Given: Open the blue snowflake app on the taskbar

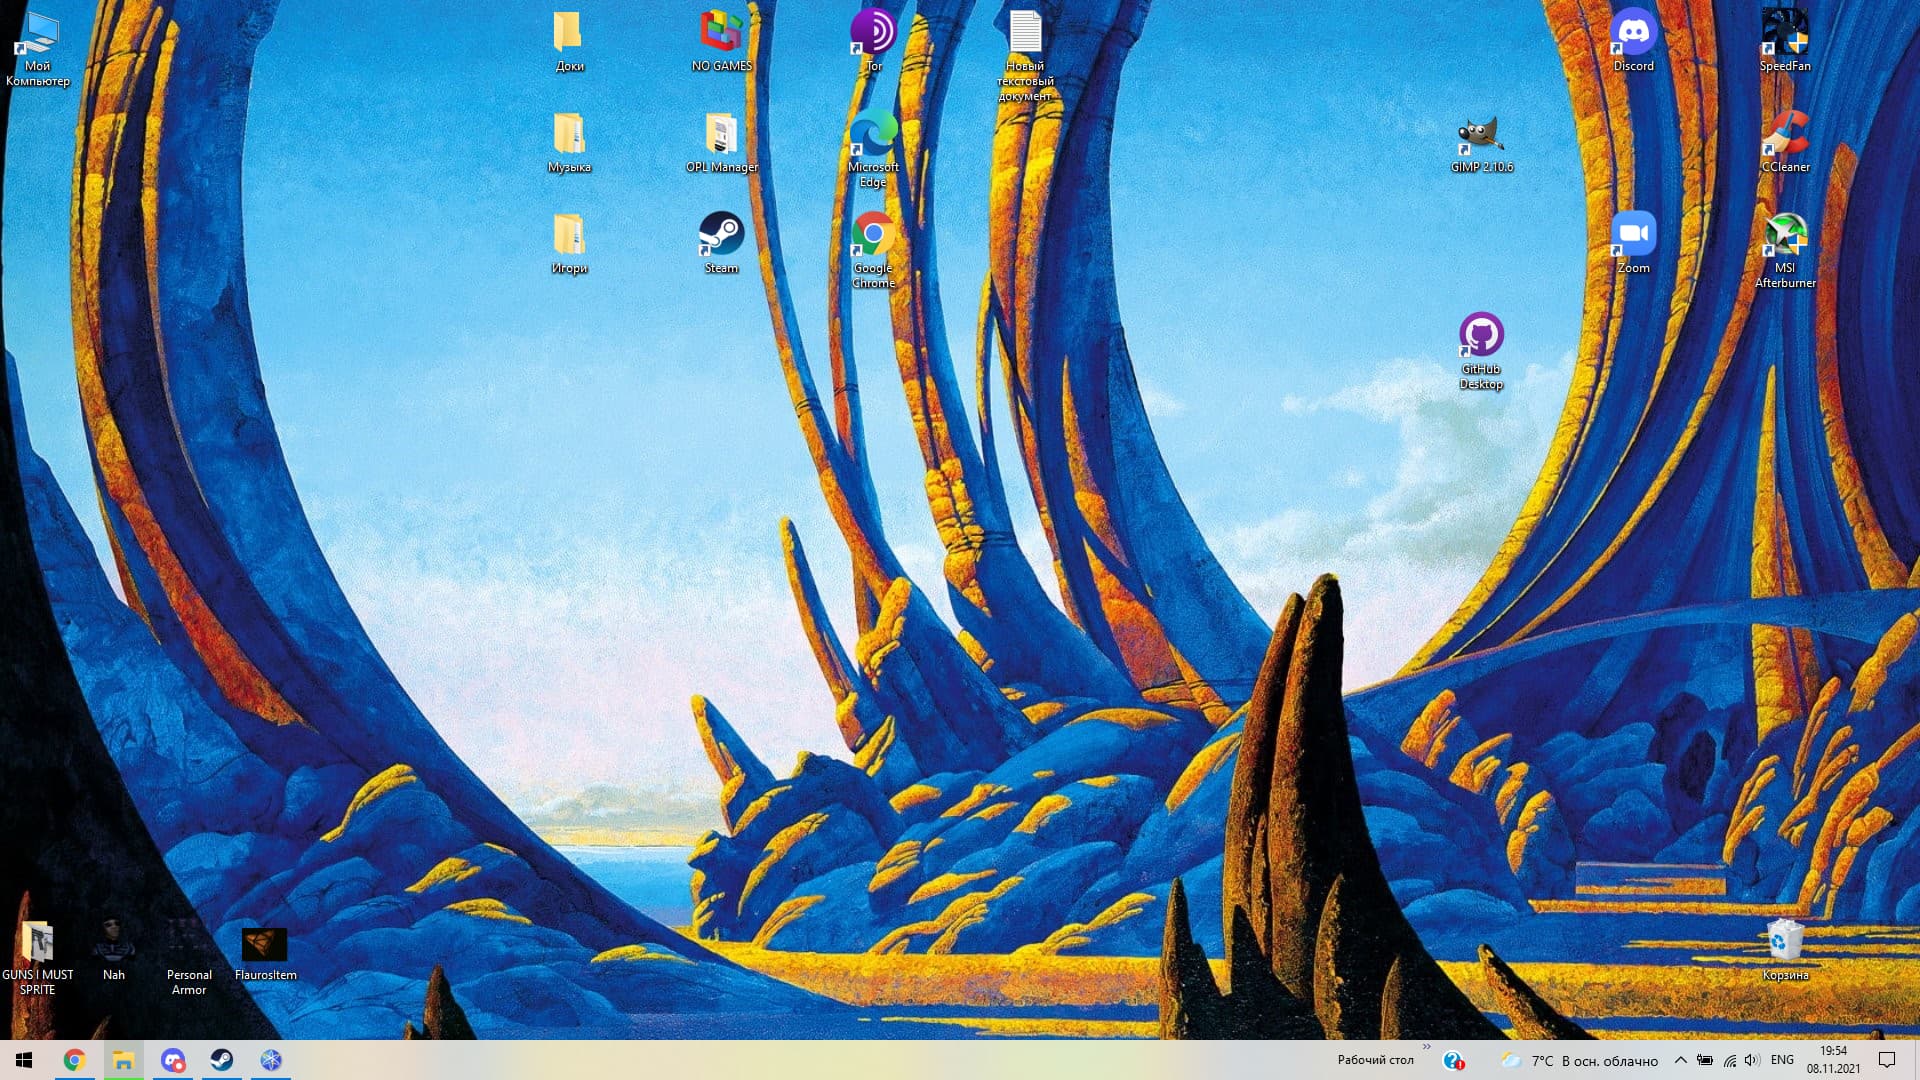Looking at the screenshot, I should (x=270, y=1060).
